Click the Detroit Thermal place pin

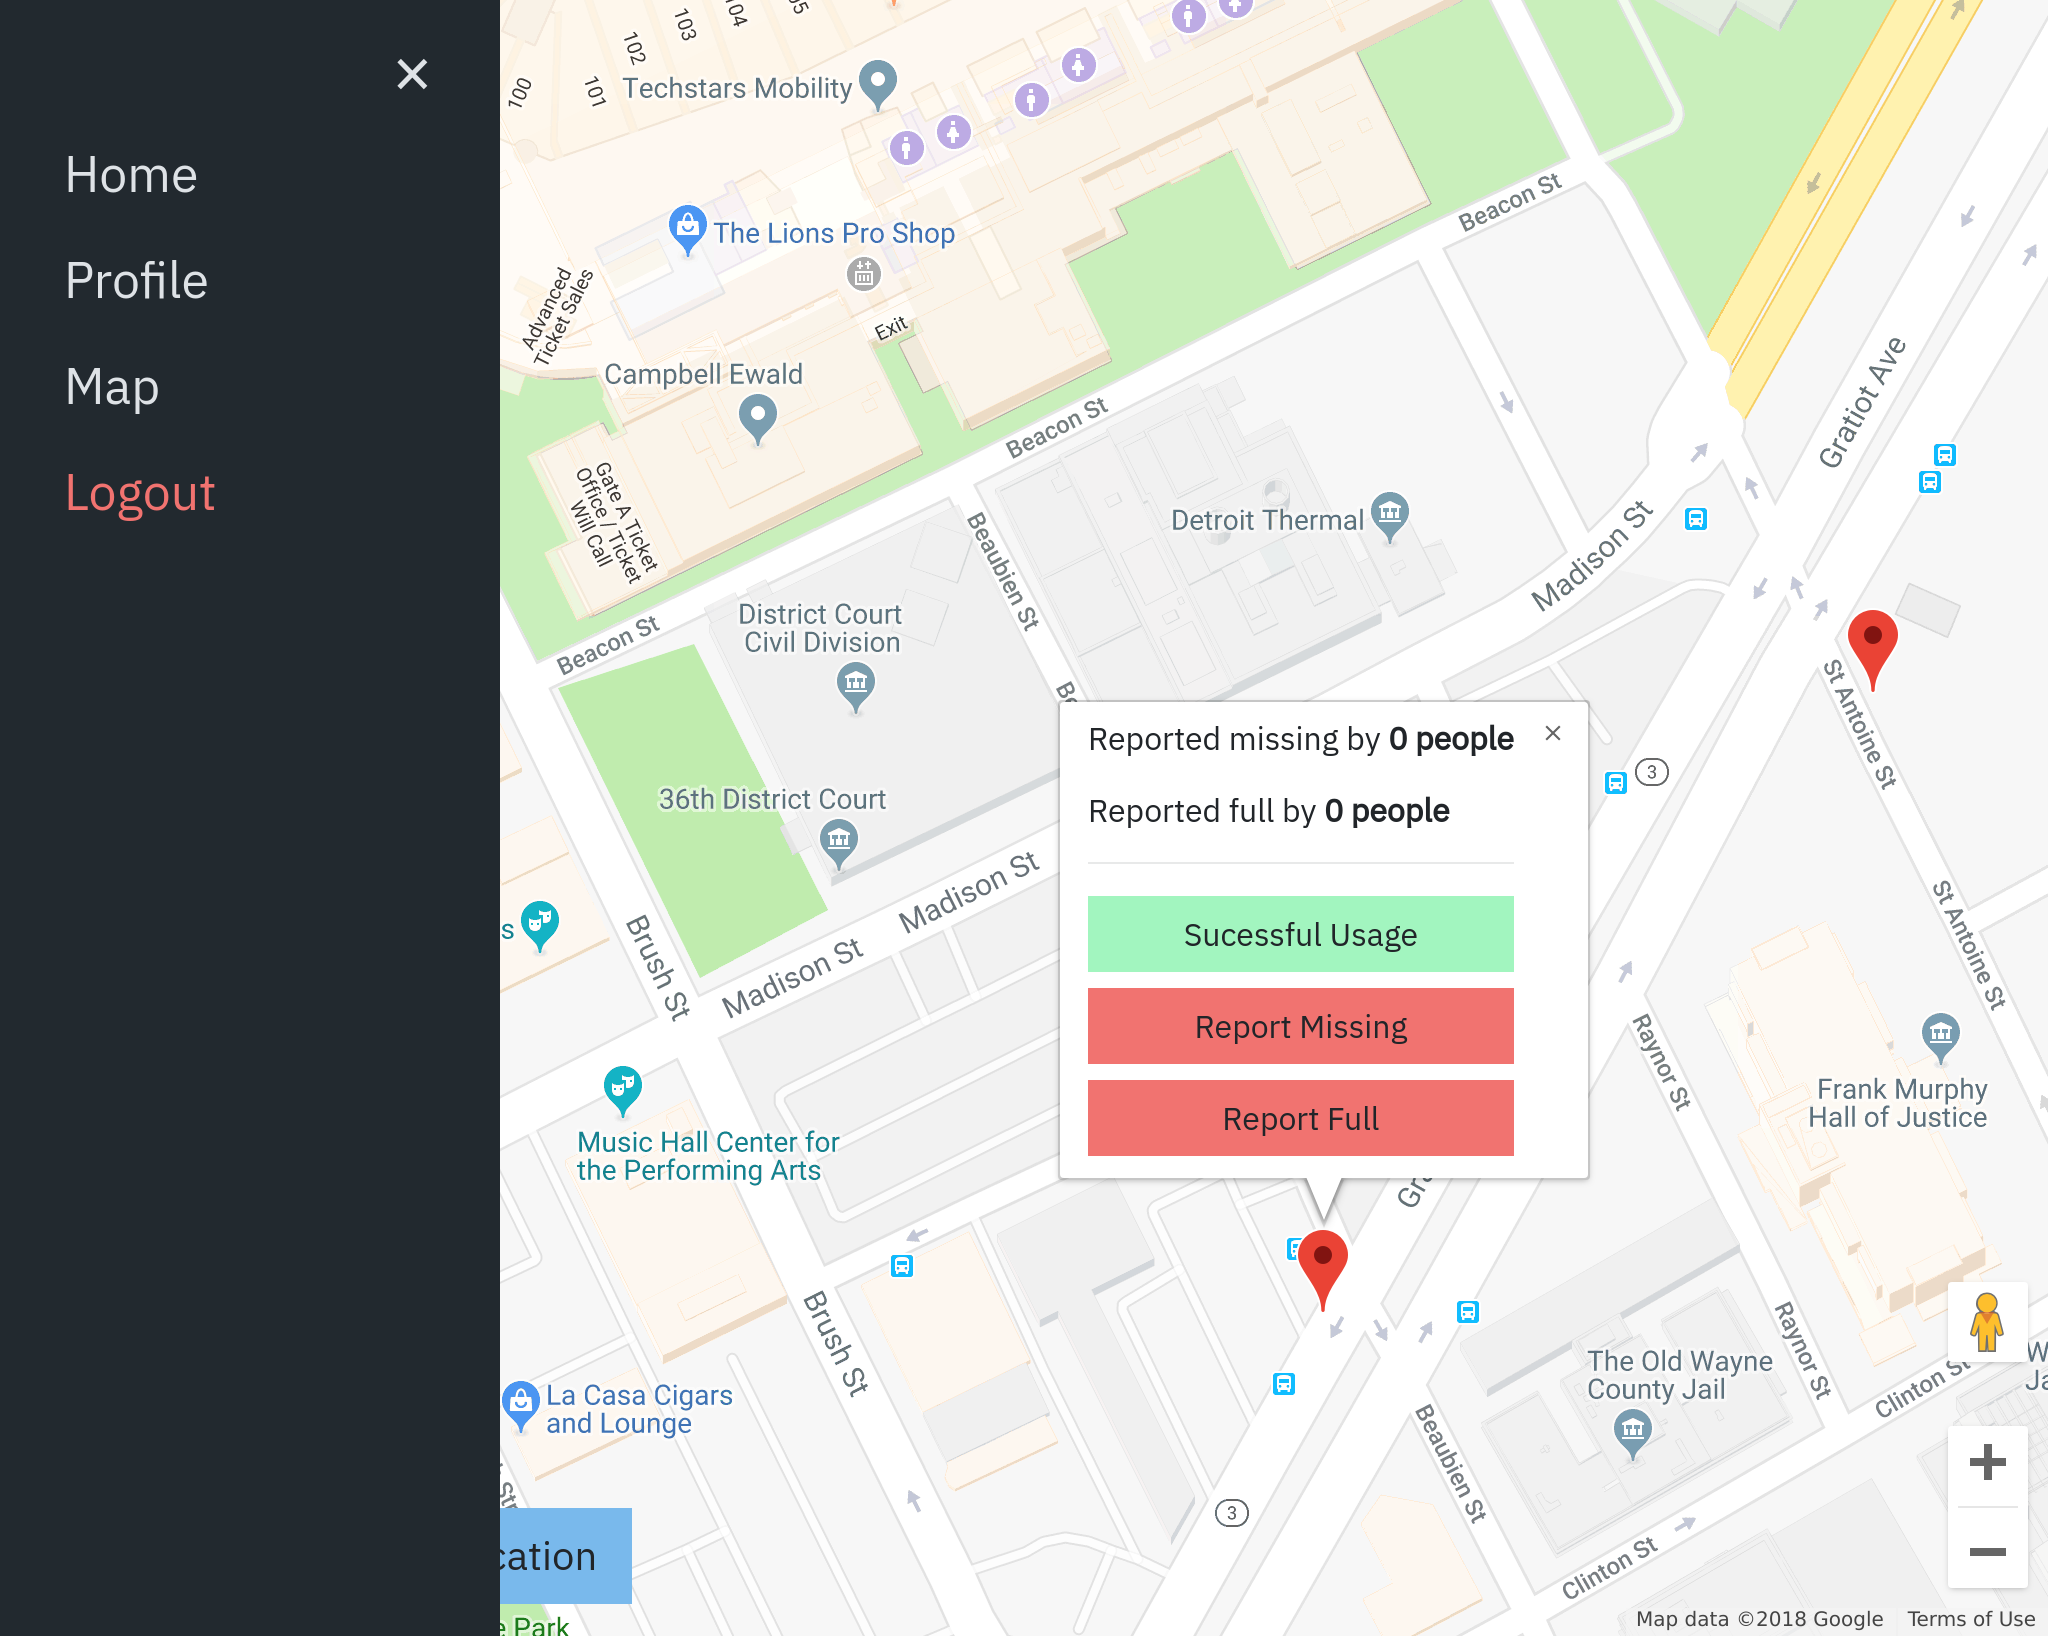(x=1389, y=514)
